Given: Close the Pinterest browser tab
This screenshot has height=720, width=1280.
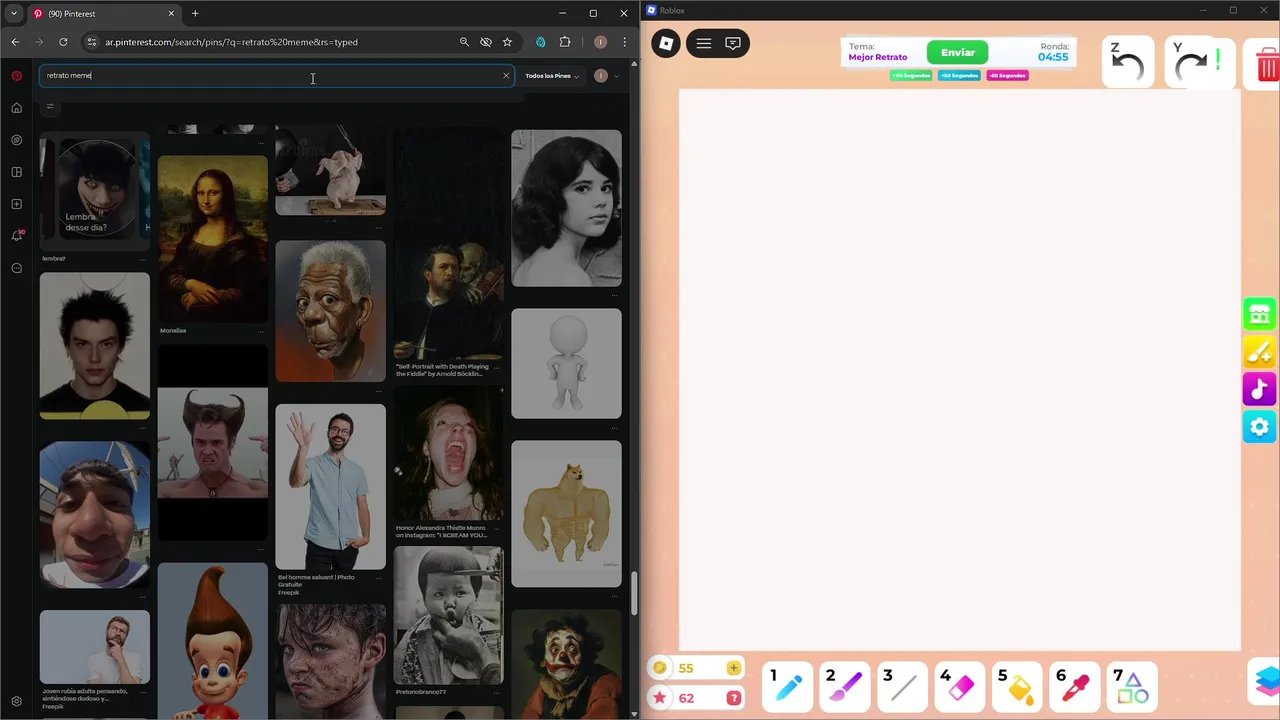Looking at the screenshot, I should coord(171,14).
